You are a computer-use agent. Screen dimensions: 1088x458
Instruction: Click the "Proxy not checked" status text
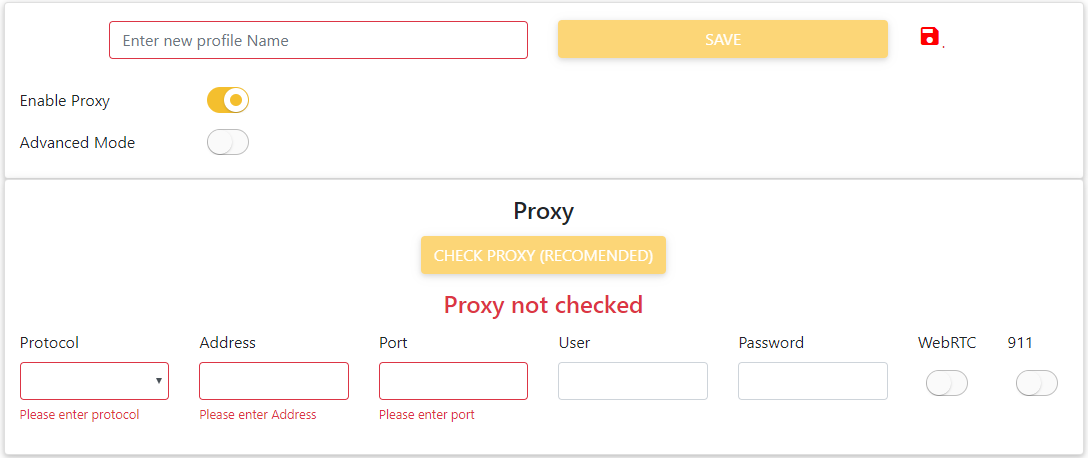543,305
